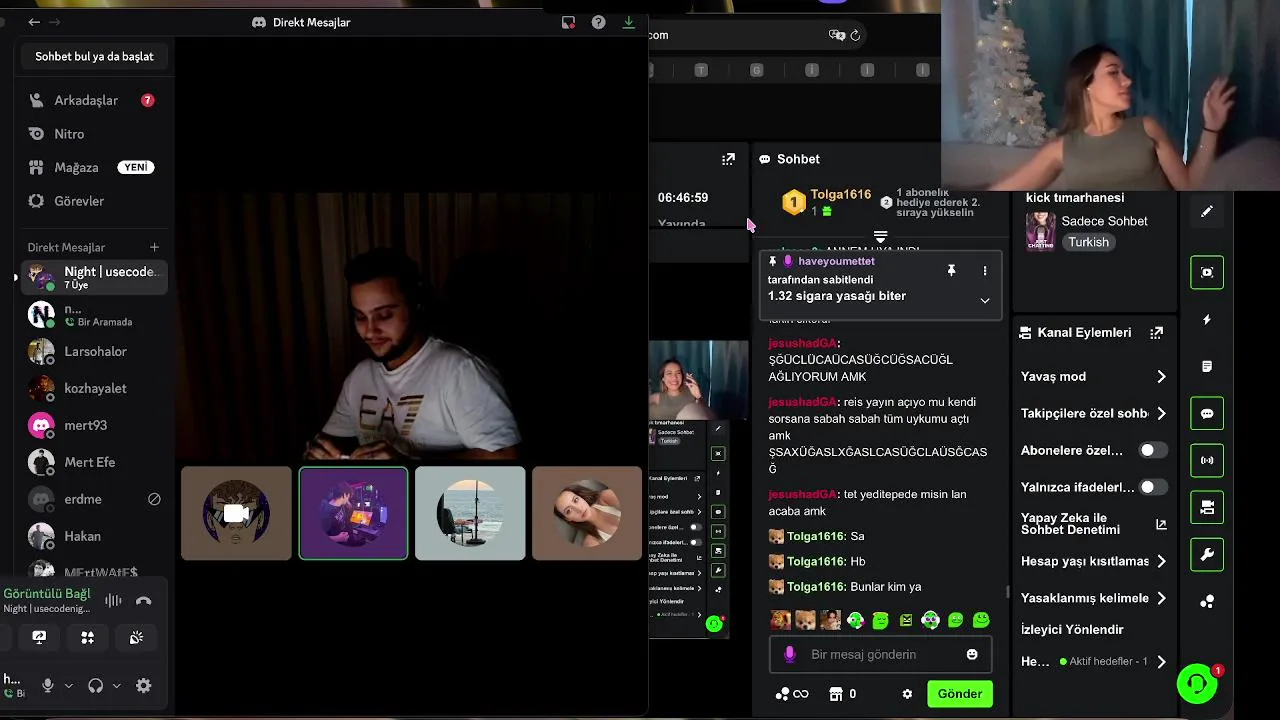Toggle the camera stream panel icon

pos(1207,507)
